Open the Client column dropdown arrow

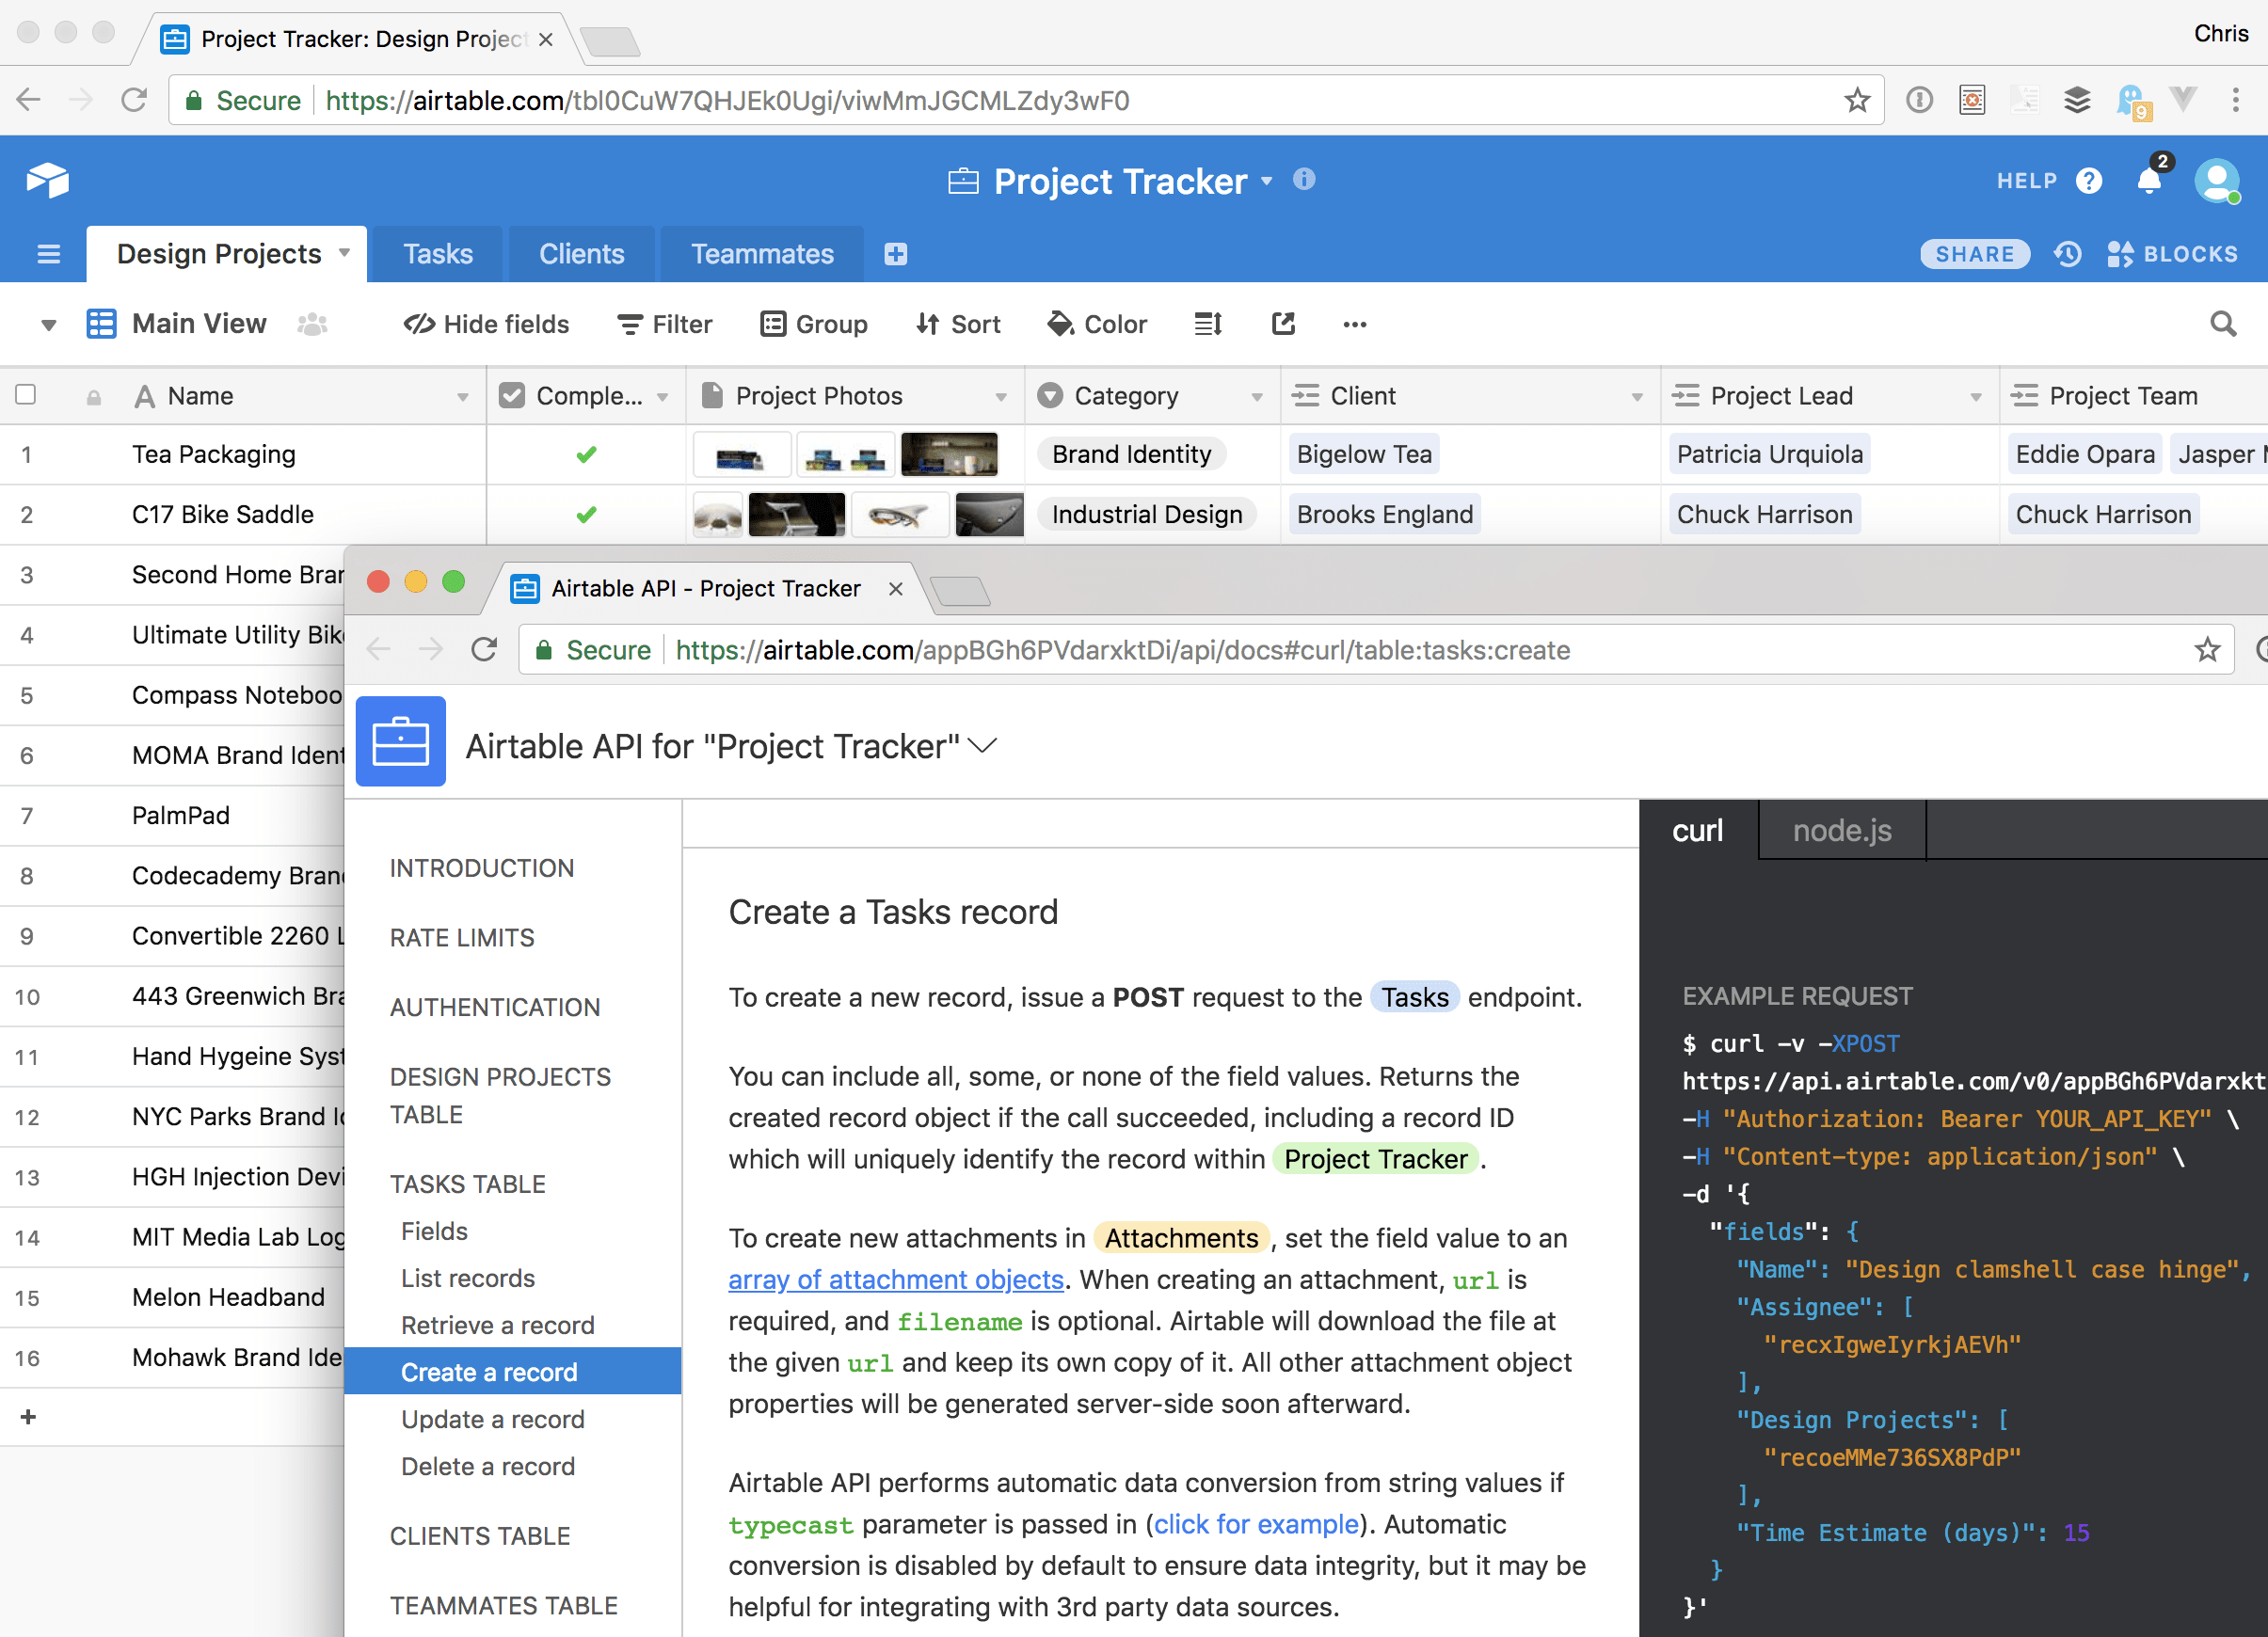point(1637,397)
